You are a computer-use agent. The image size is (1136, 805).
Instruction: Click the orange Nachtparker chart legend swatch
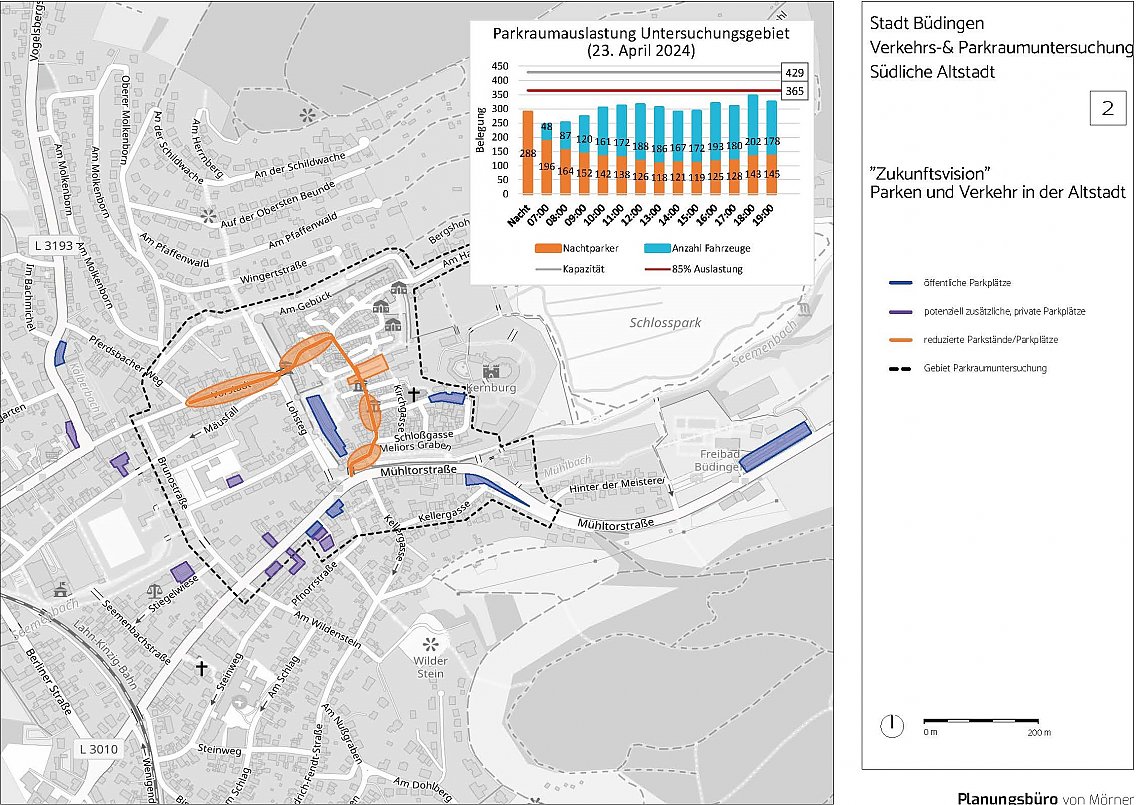(x=548, y=249)
